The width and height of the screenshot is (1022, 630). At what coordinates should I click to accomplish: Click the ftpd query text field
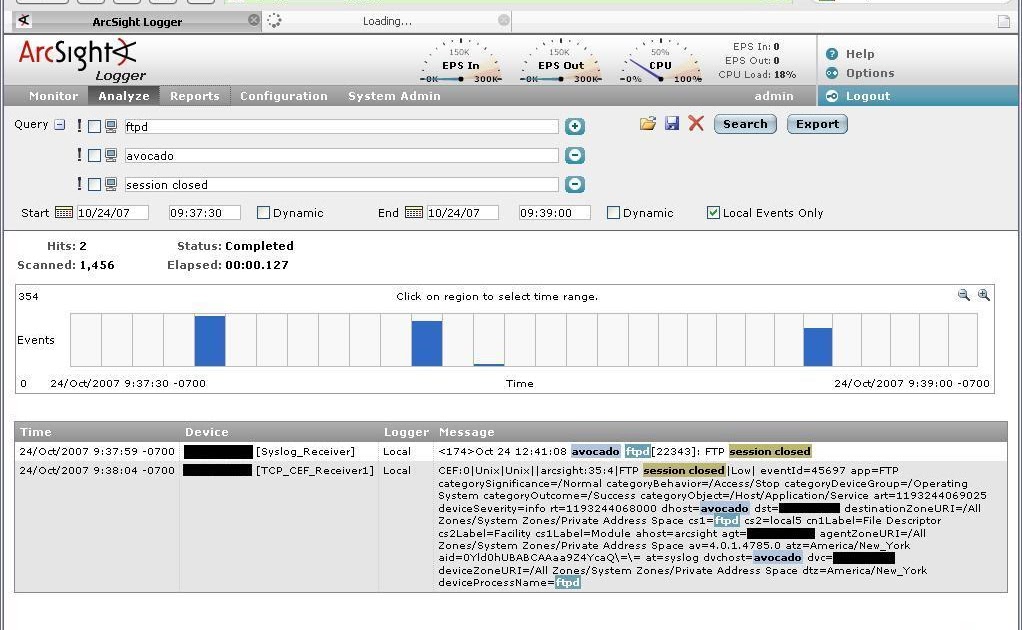(341, 126)
